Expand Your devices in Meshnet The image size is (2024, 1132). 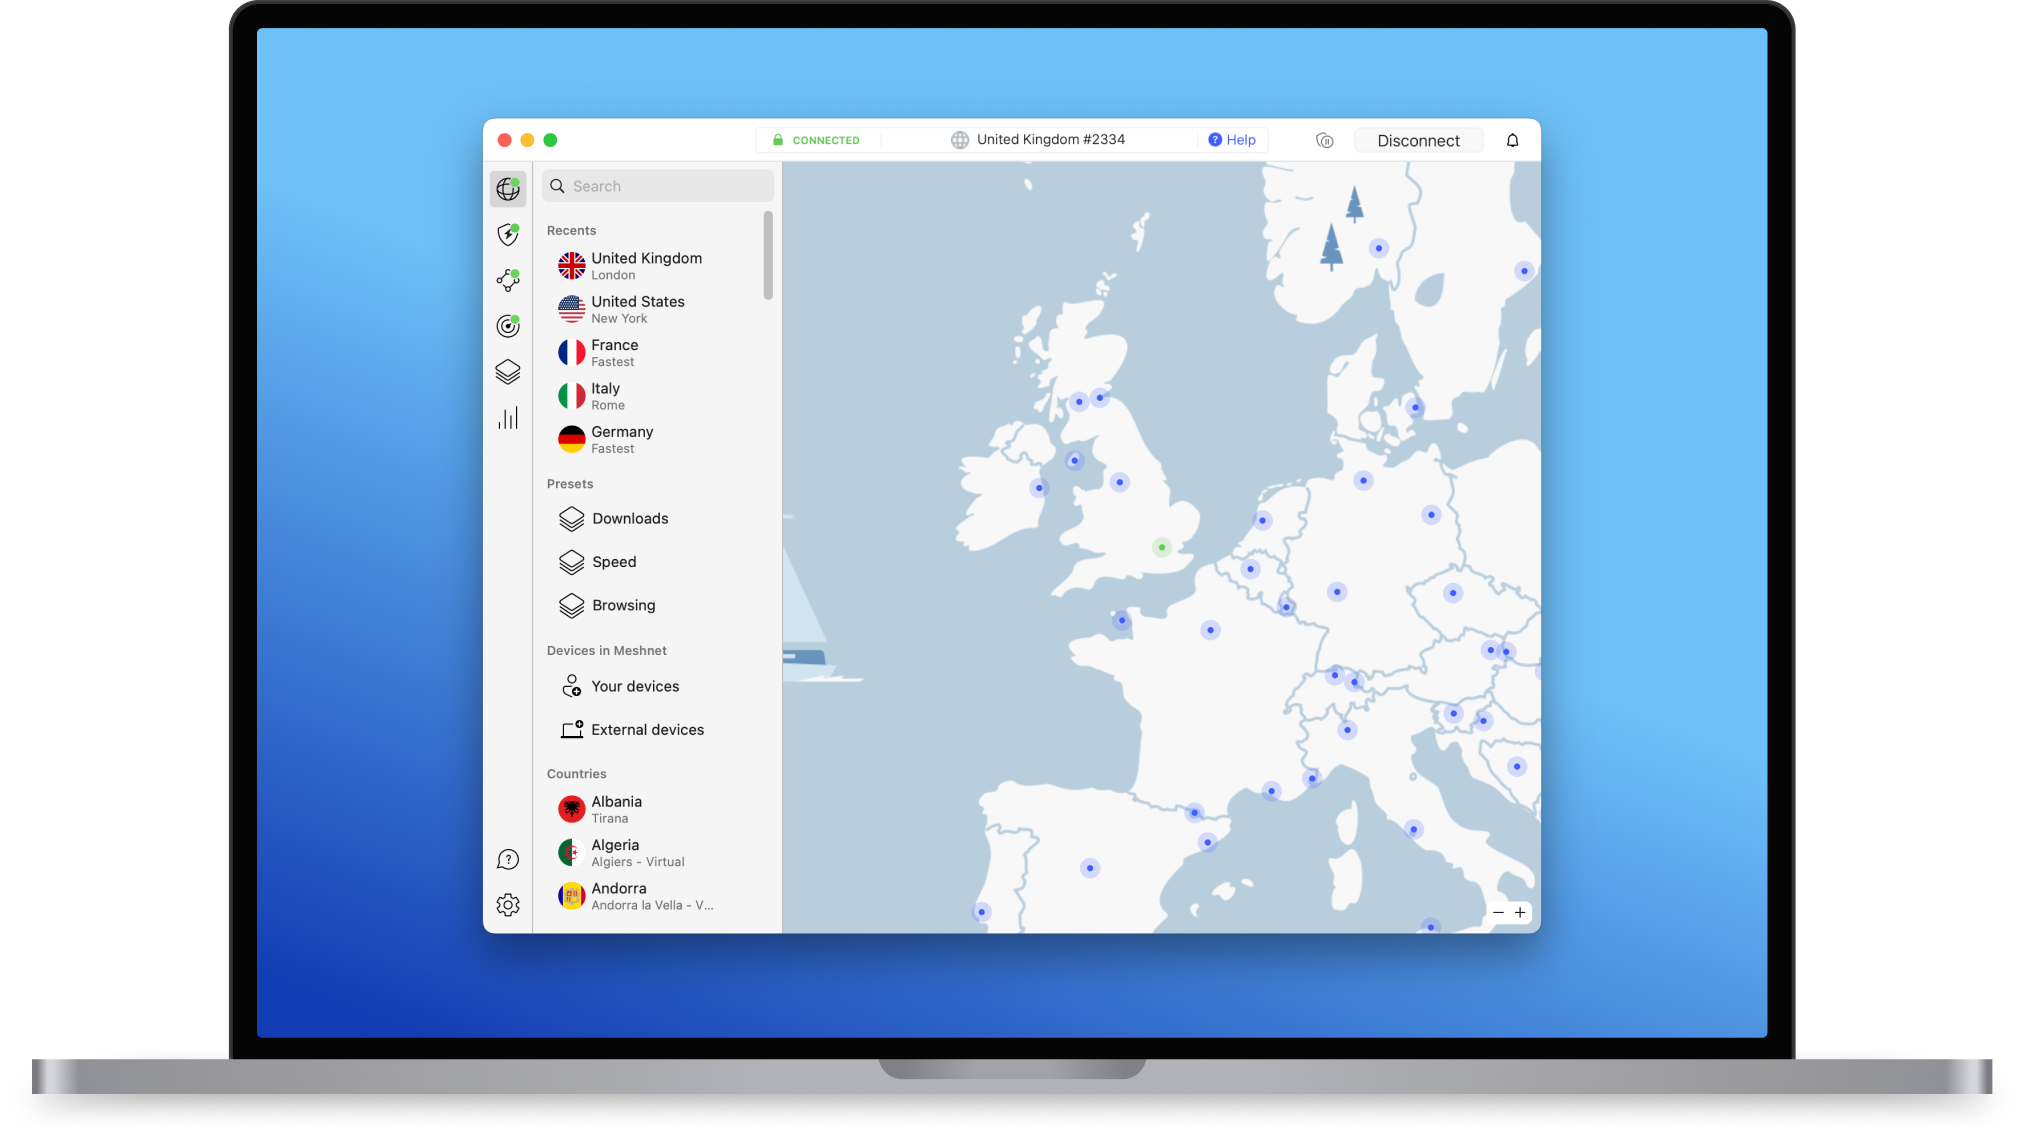pos(635,686)
